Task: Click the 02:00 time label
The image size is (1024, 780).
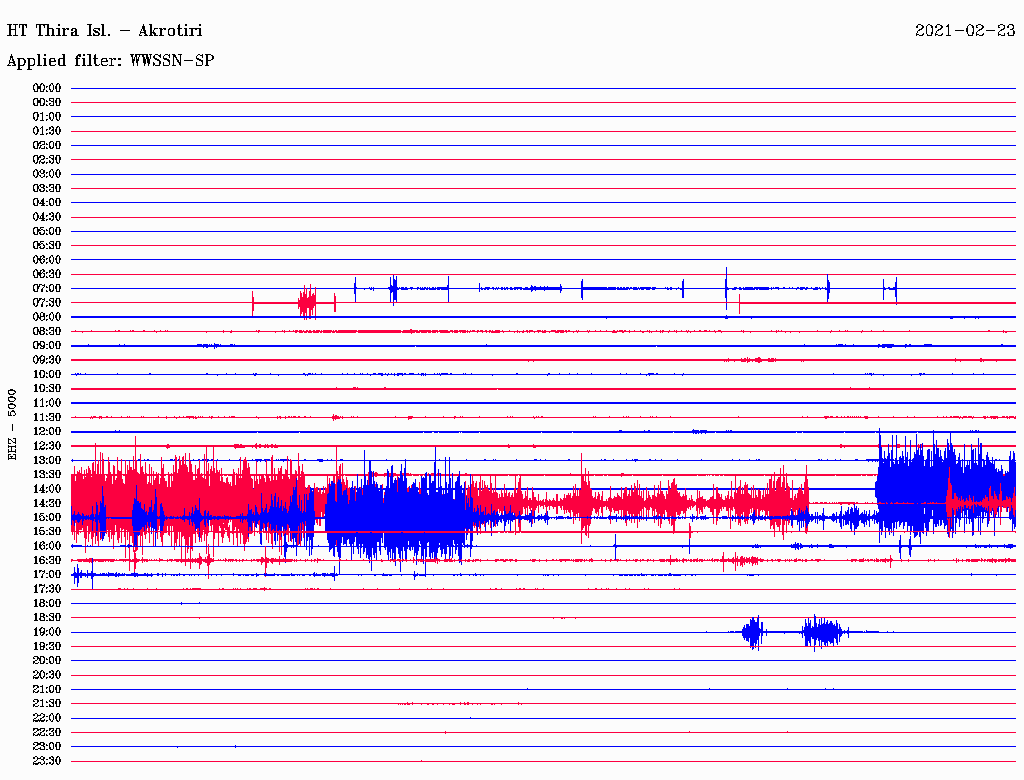Action: tap(47, 146)
